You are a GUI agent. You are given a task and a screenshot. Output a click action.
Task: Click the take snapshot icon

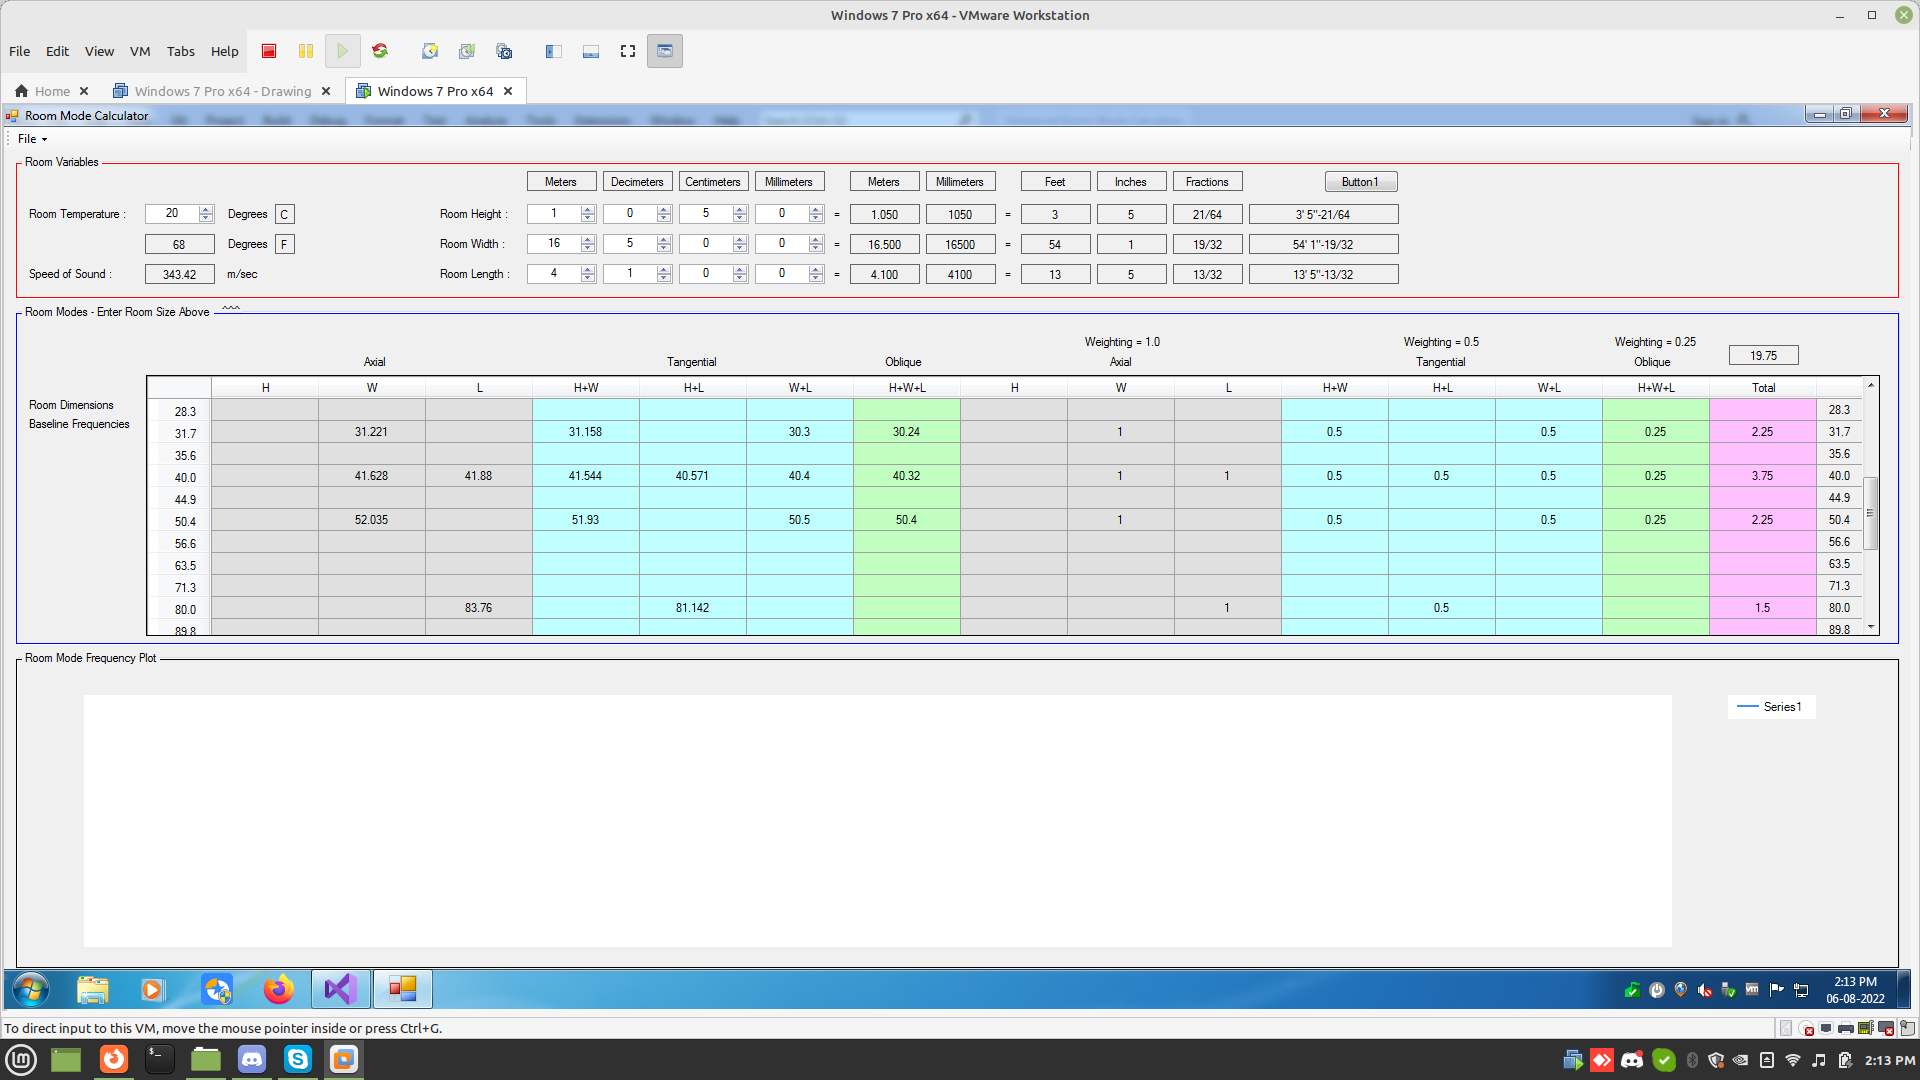(x=430, y=51)
